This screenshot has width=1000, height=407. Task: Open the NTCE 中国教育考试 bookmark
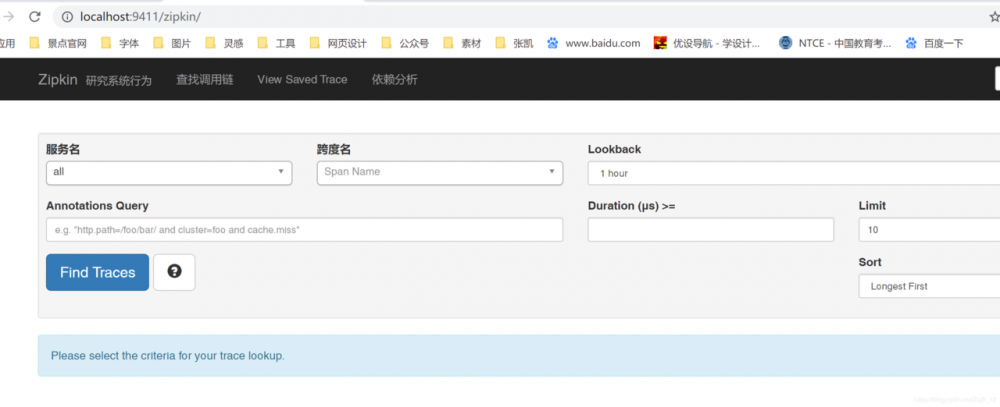835,43
